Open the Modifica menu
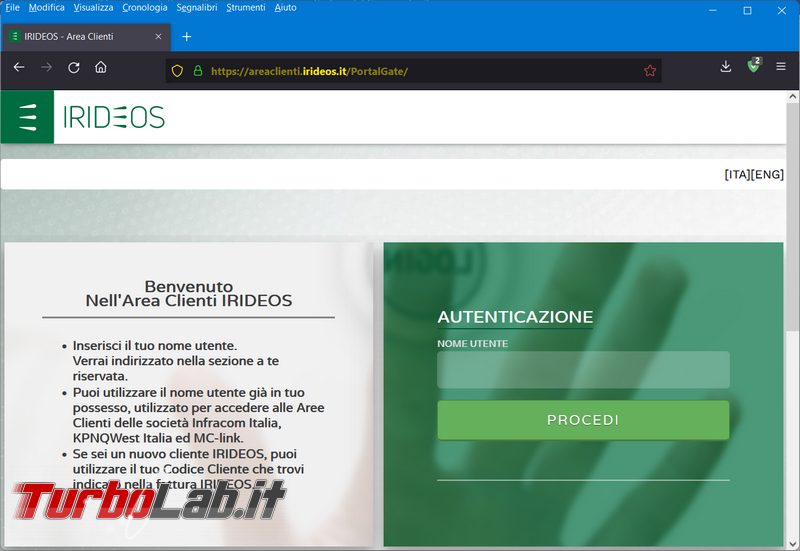Image resolution: width=800 pixels, height=551 pixels. [x=46, y=8]
